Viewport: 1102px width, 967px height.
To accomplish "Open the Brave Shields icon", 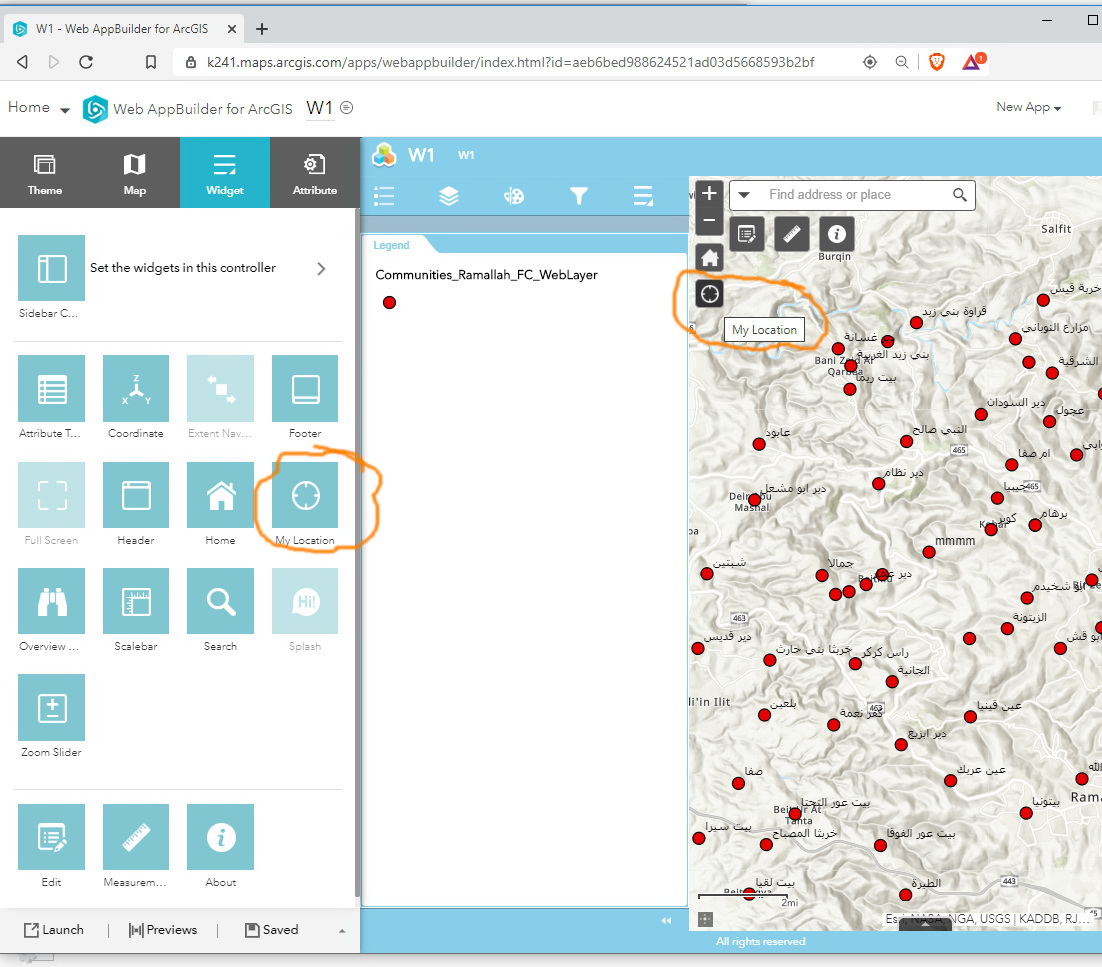I will pos(936,62).
